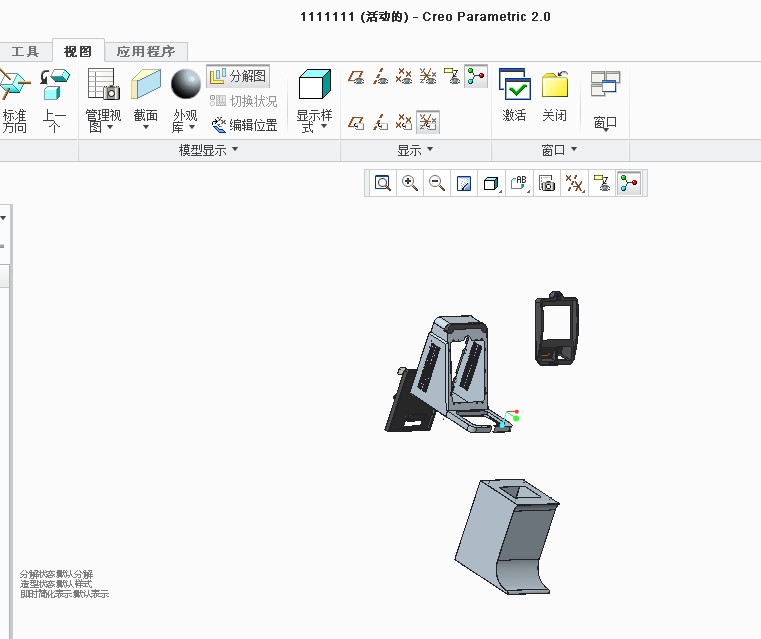Switch to the 应用程序 (Applications) tab
The width and height of the screenshot is (761, 639).
pos(145,51)
